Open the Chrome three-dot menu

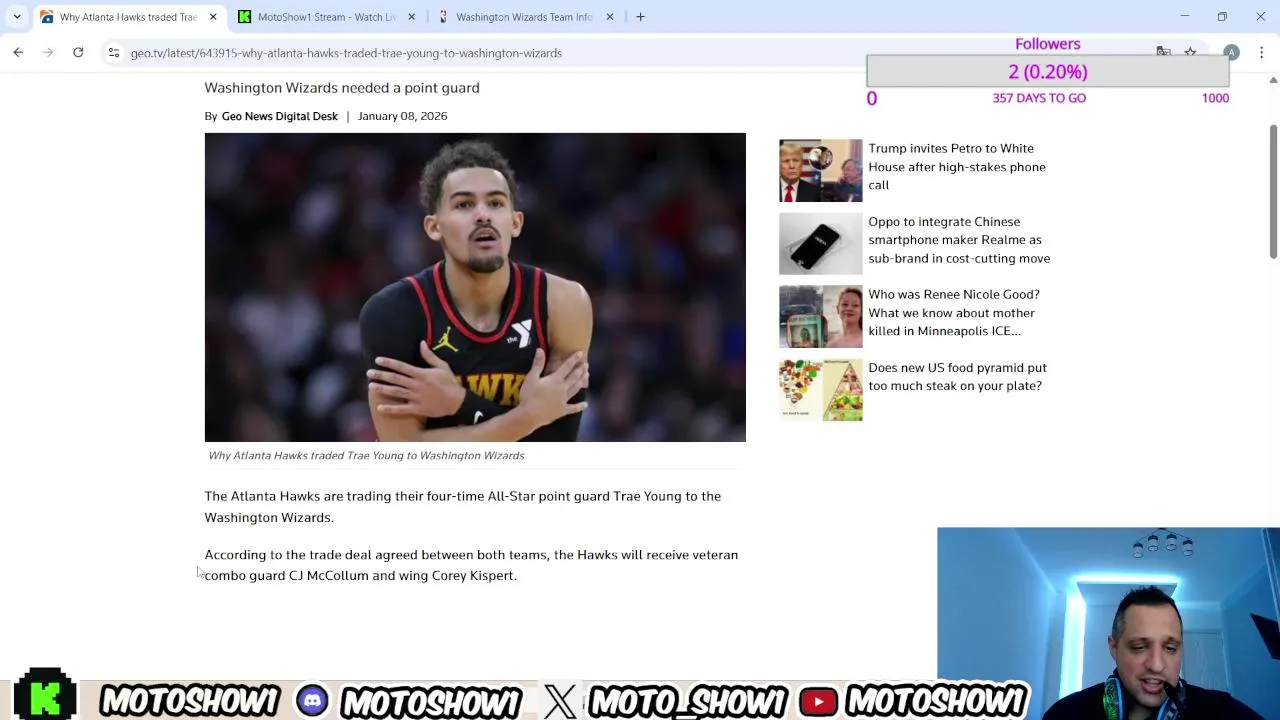pyautogui.click(x=1261, y=53)
